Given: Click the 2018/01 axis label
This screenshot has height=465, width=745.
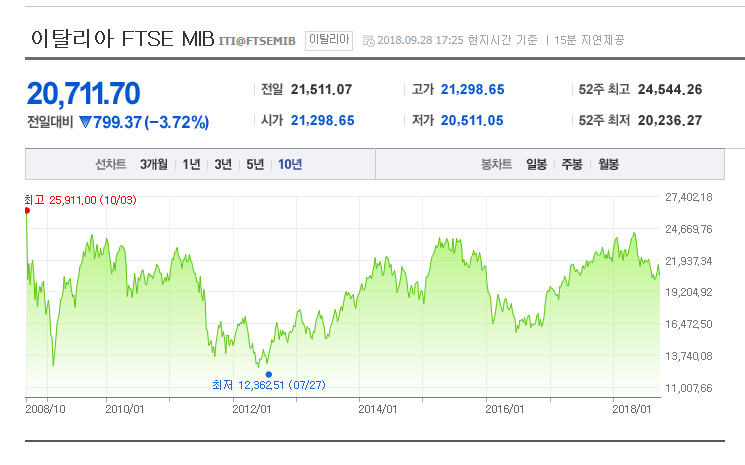Looking at the screenshot, I should tap(631, 409).
